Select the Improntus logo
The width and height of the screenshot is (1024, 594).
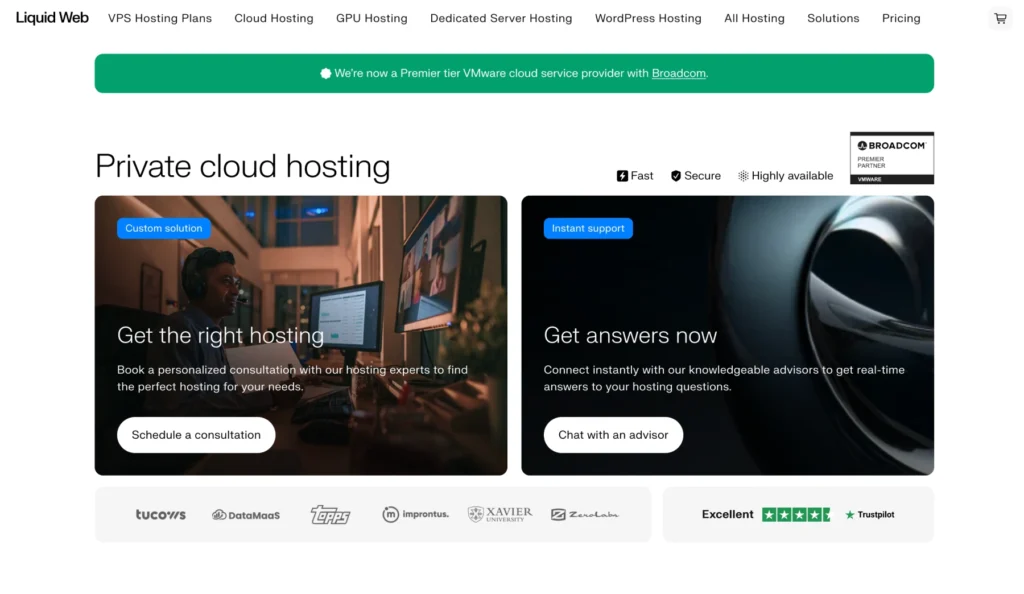[415, 514]
